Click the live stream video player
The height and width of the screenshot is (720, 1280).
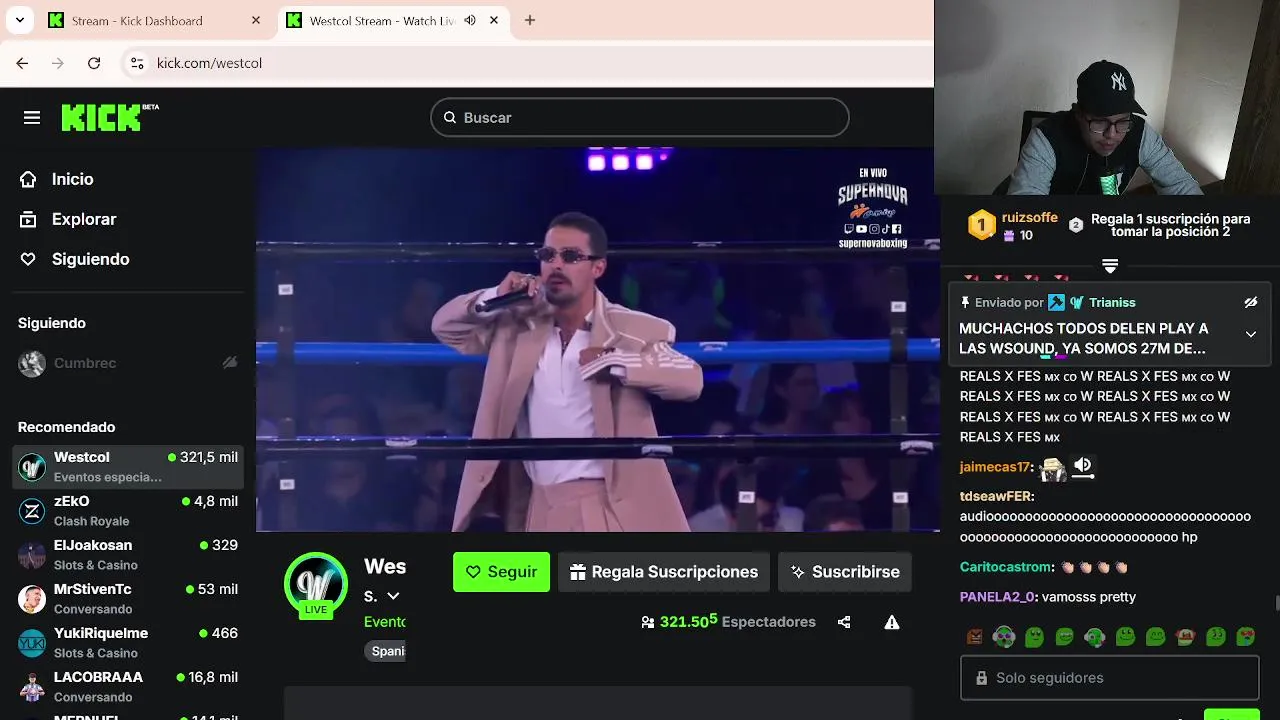pos(597,340)
